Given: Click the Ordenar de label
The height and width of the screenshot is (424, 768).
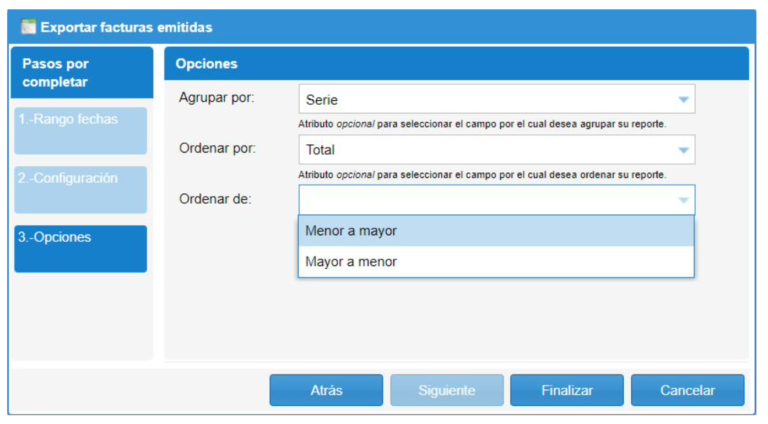Looking at the screenshot, I should coord(215,198).
